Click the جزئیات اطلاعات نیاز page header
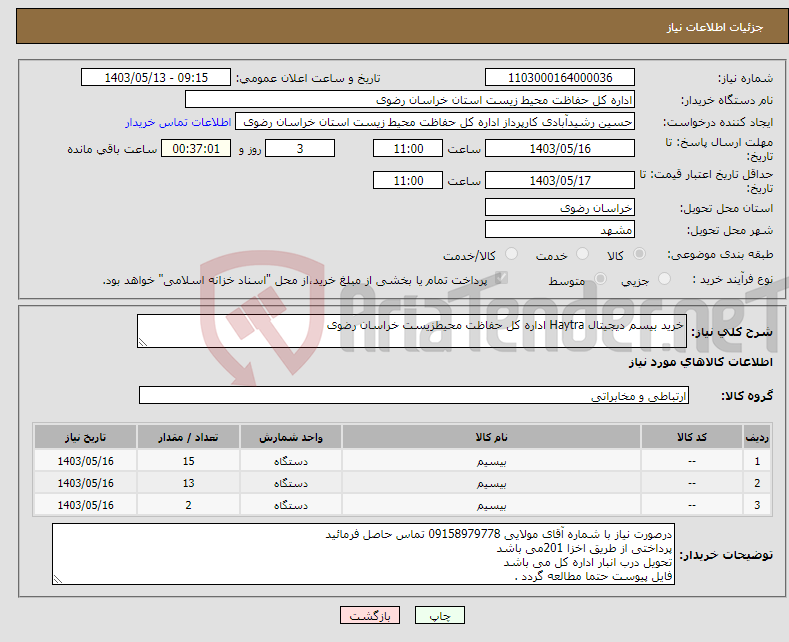This screenshot has width=789, height=642. coord(715,27)
